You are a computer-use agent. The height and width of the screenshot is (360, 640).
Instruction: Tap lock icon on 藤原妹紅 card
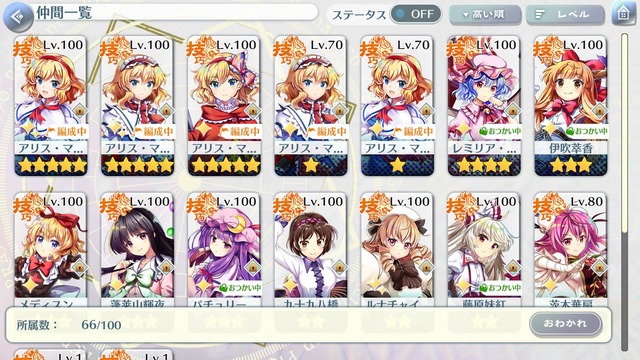pyautogui.click(x=512, y=267)
